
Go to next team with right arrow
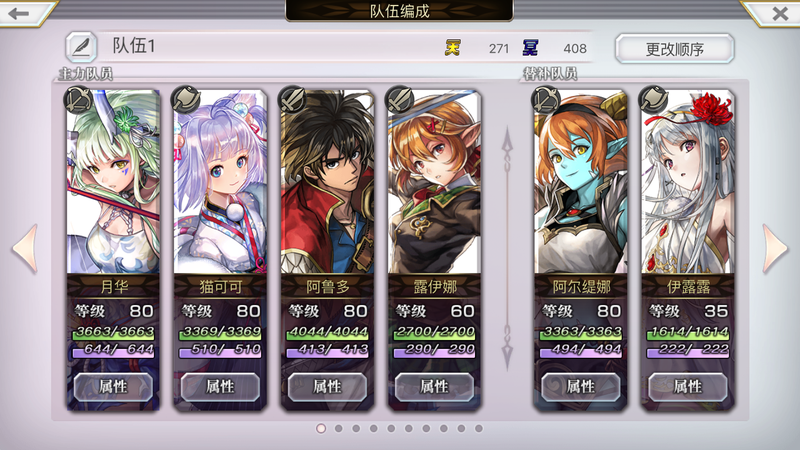click(x=774, y=248)
